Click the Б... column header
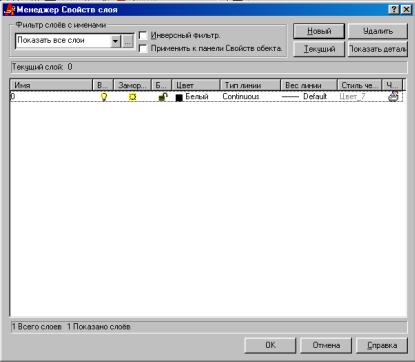The height and width of the screenshot is (362, 415). point(161,85)
